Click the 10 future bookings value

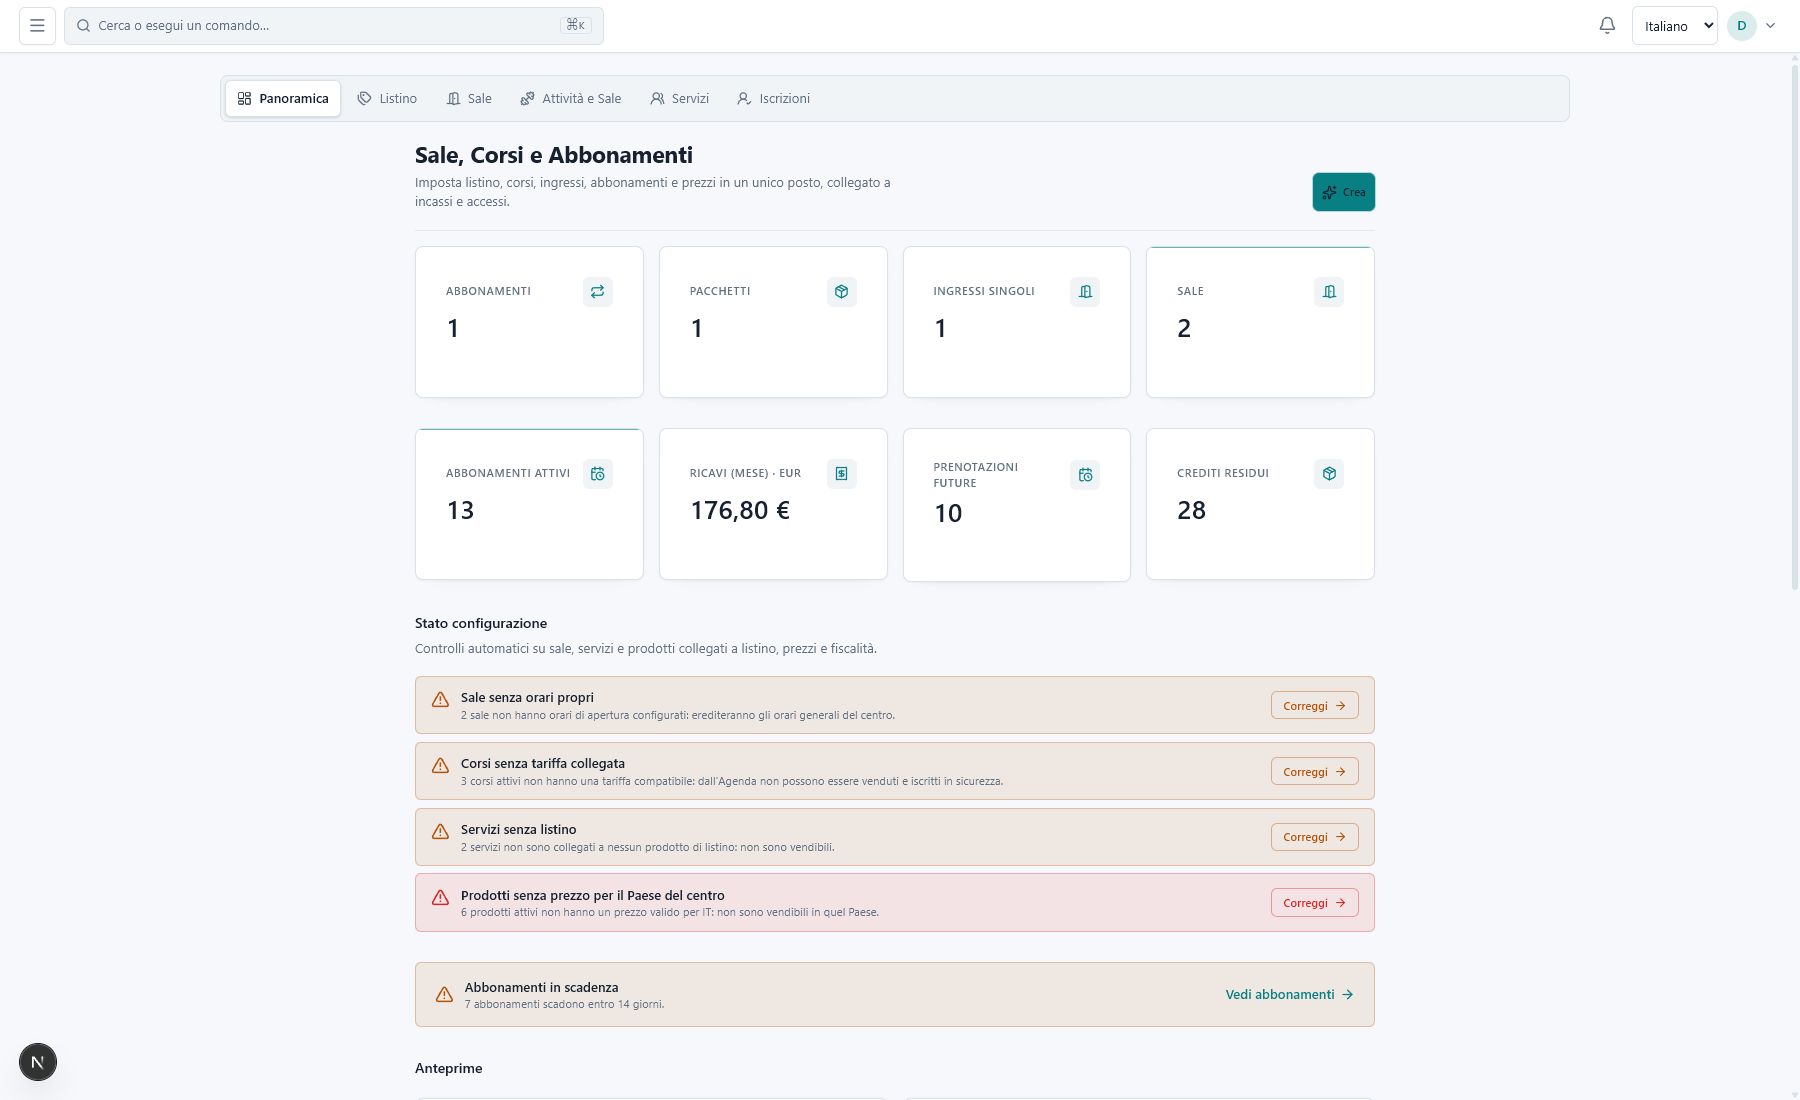click(x=948, y=514)
